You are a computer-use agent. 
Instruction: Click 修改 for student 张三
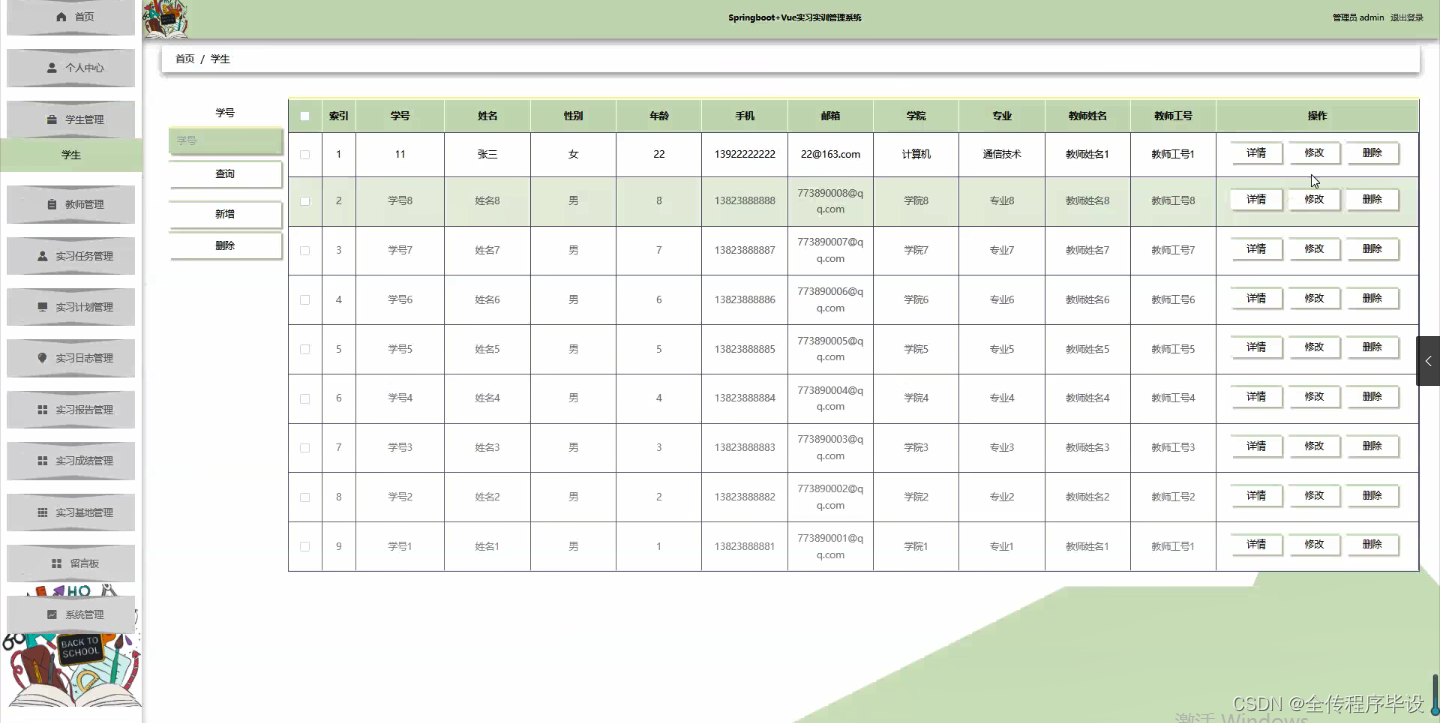coord(1314,154)
